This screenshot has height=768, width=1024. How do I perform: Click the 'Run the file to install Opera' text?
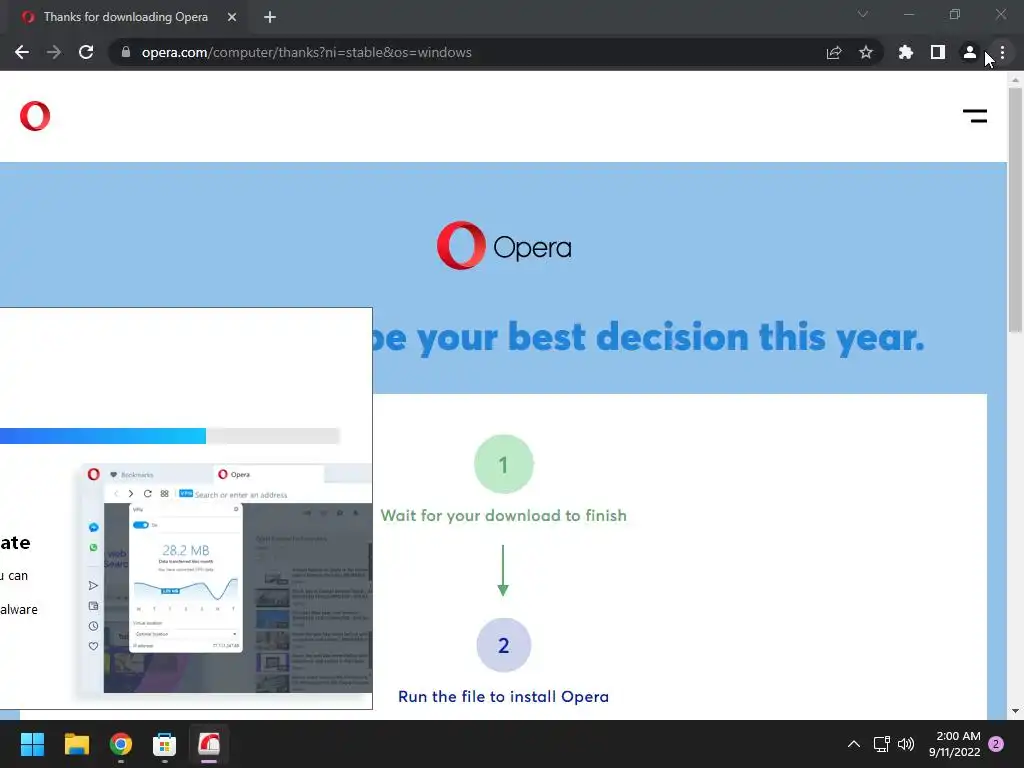click(504, 696)
